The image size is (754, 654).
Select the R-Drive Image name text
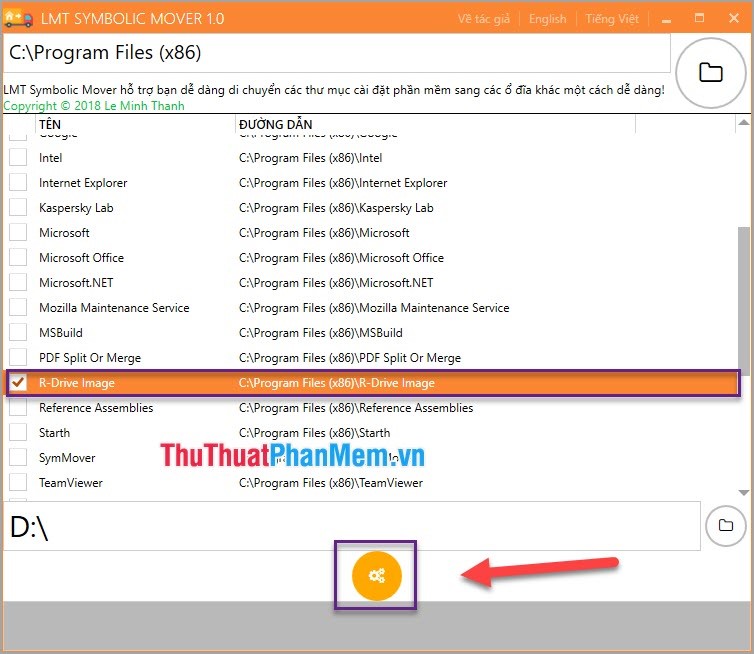click(x=76, y=383)
